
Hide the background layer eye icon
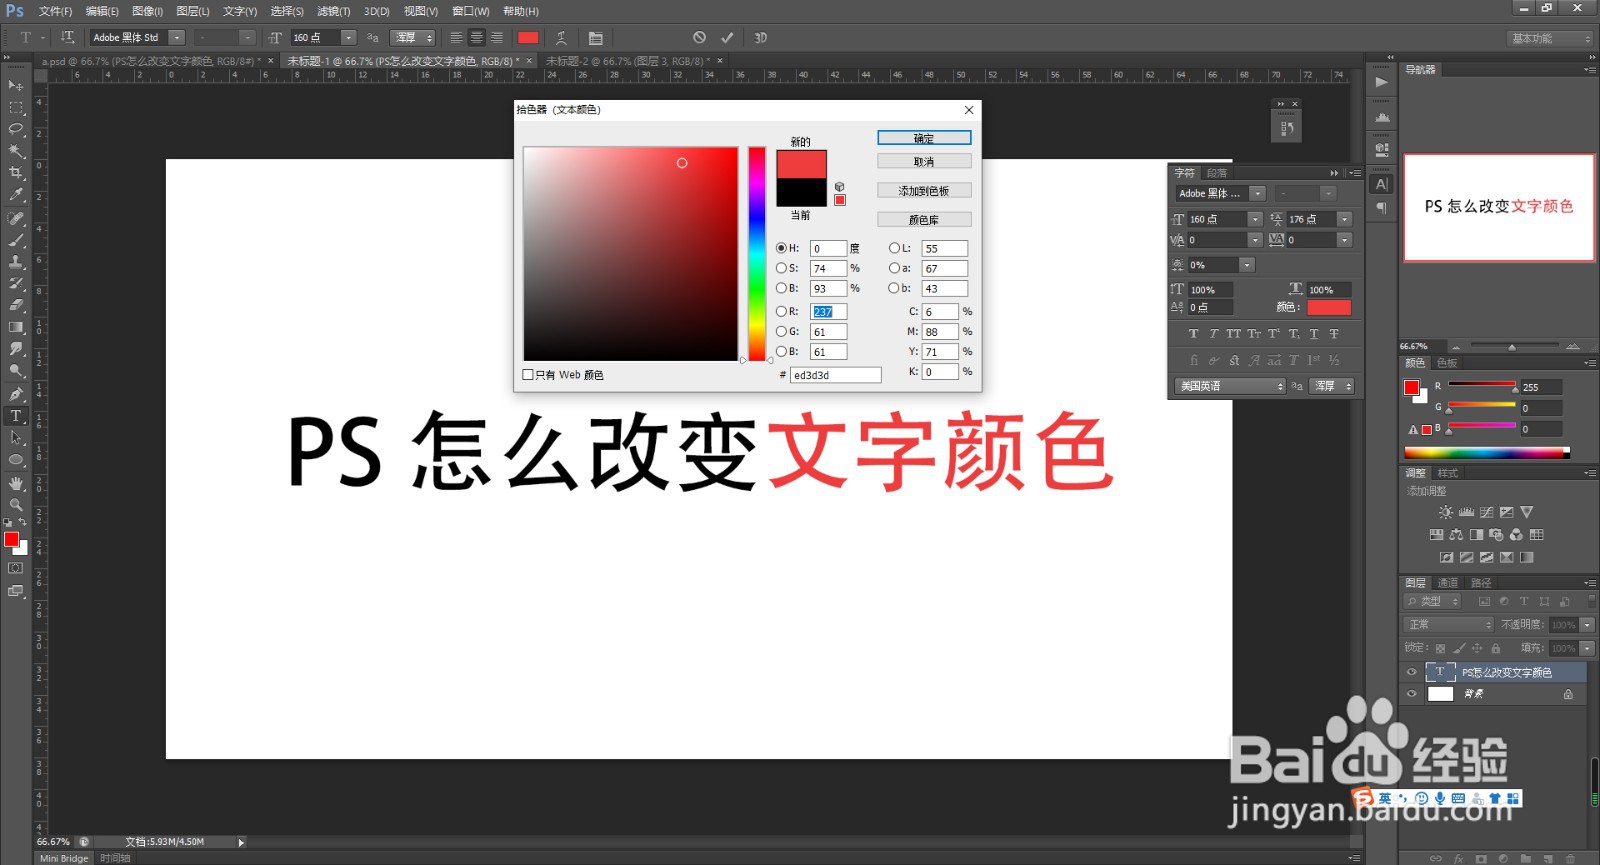[1411, 694]
